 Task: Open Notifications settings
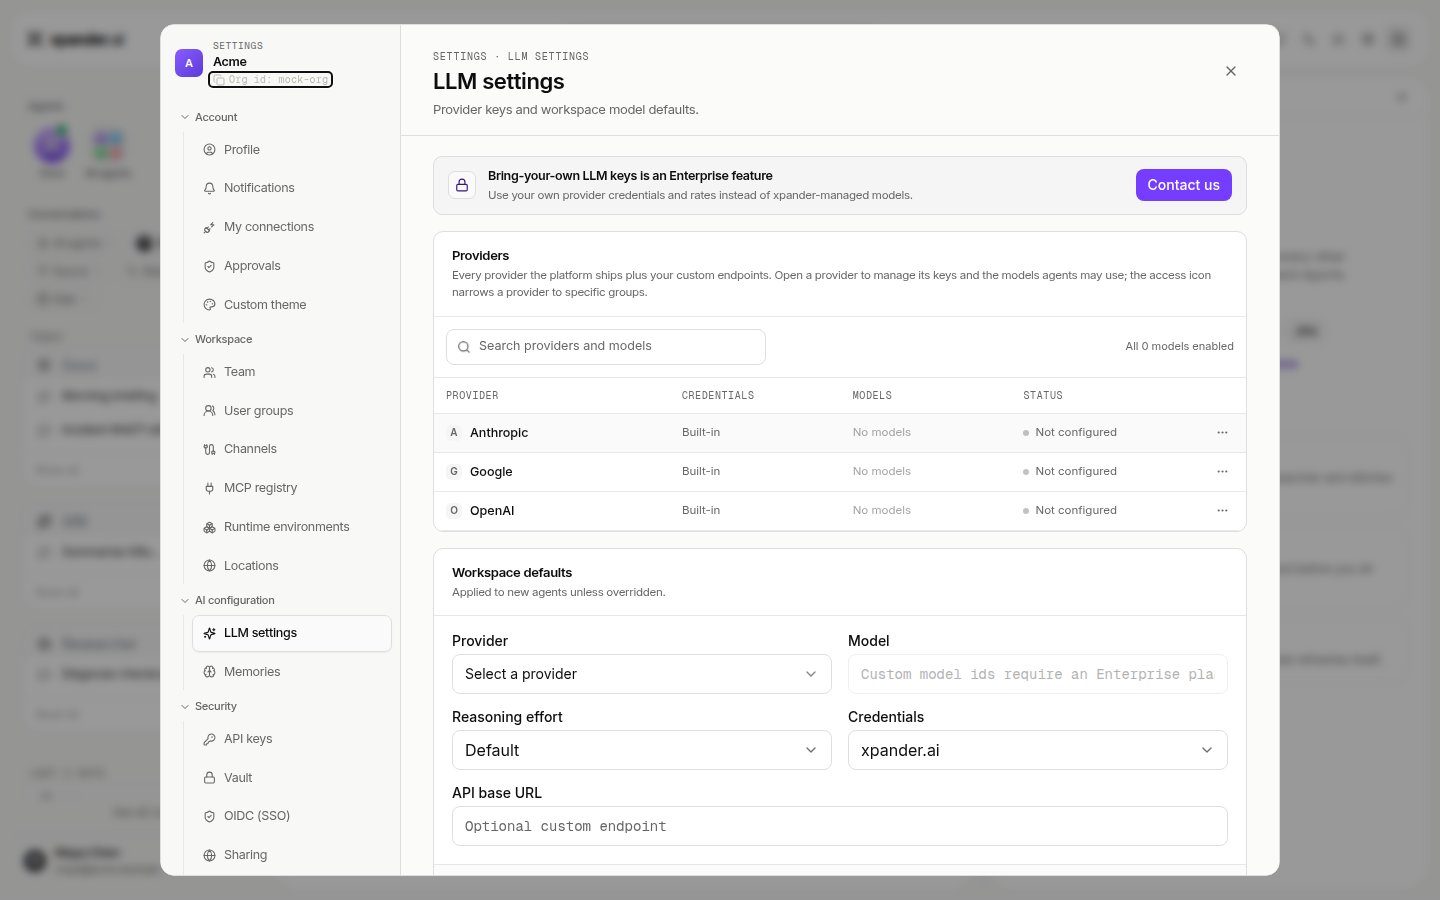(x=291, y=188)
